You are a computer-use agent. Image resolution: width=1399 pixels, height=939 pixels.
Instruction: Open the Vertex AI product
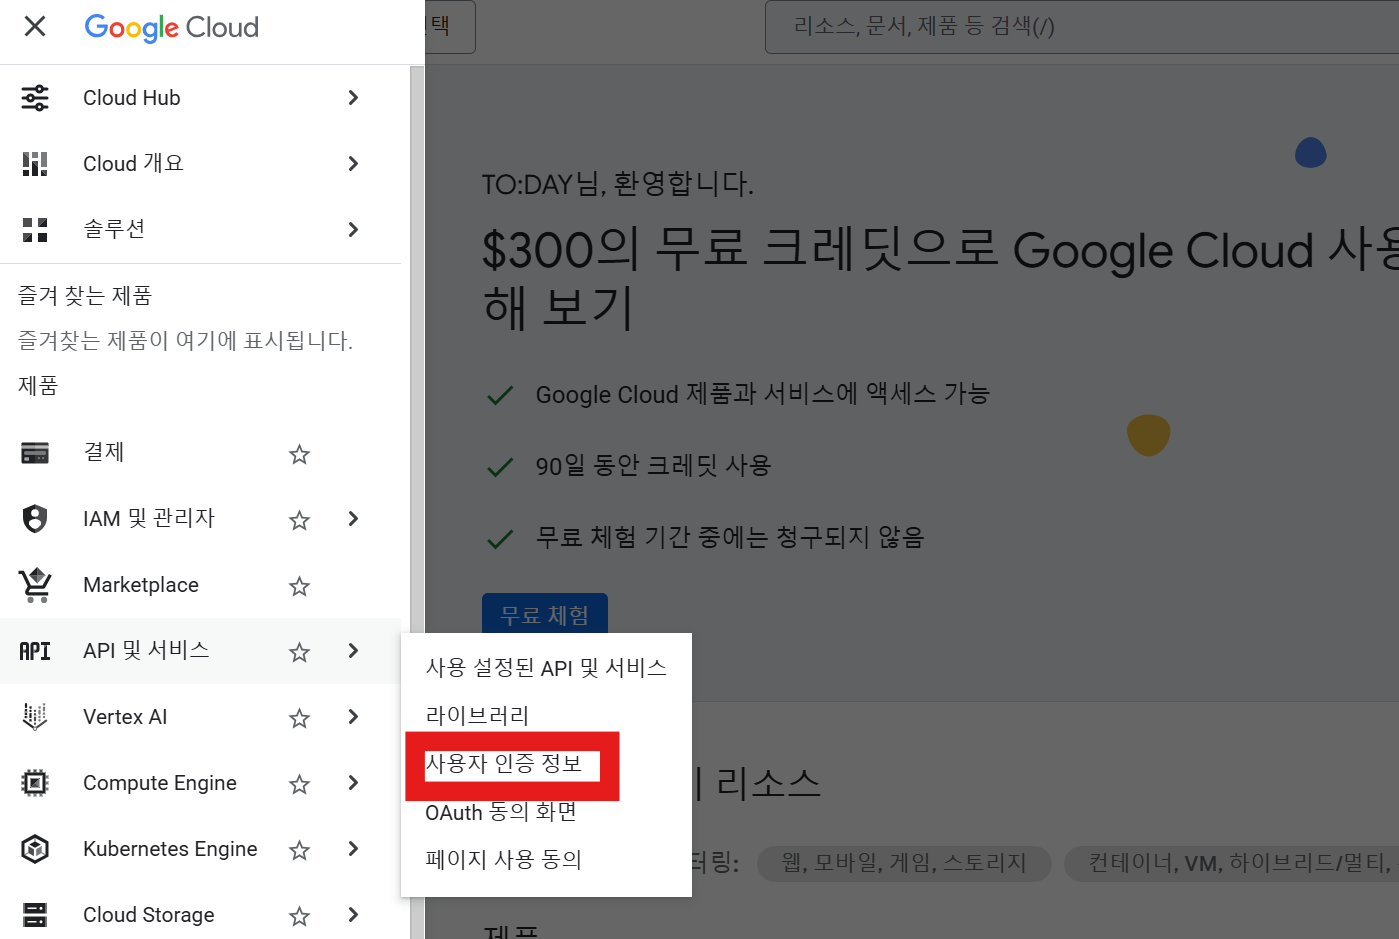click(x=200, y=717)
